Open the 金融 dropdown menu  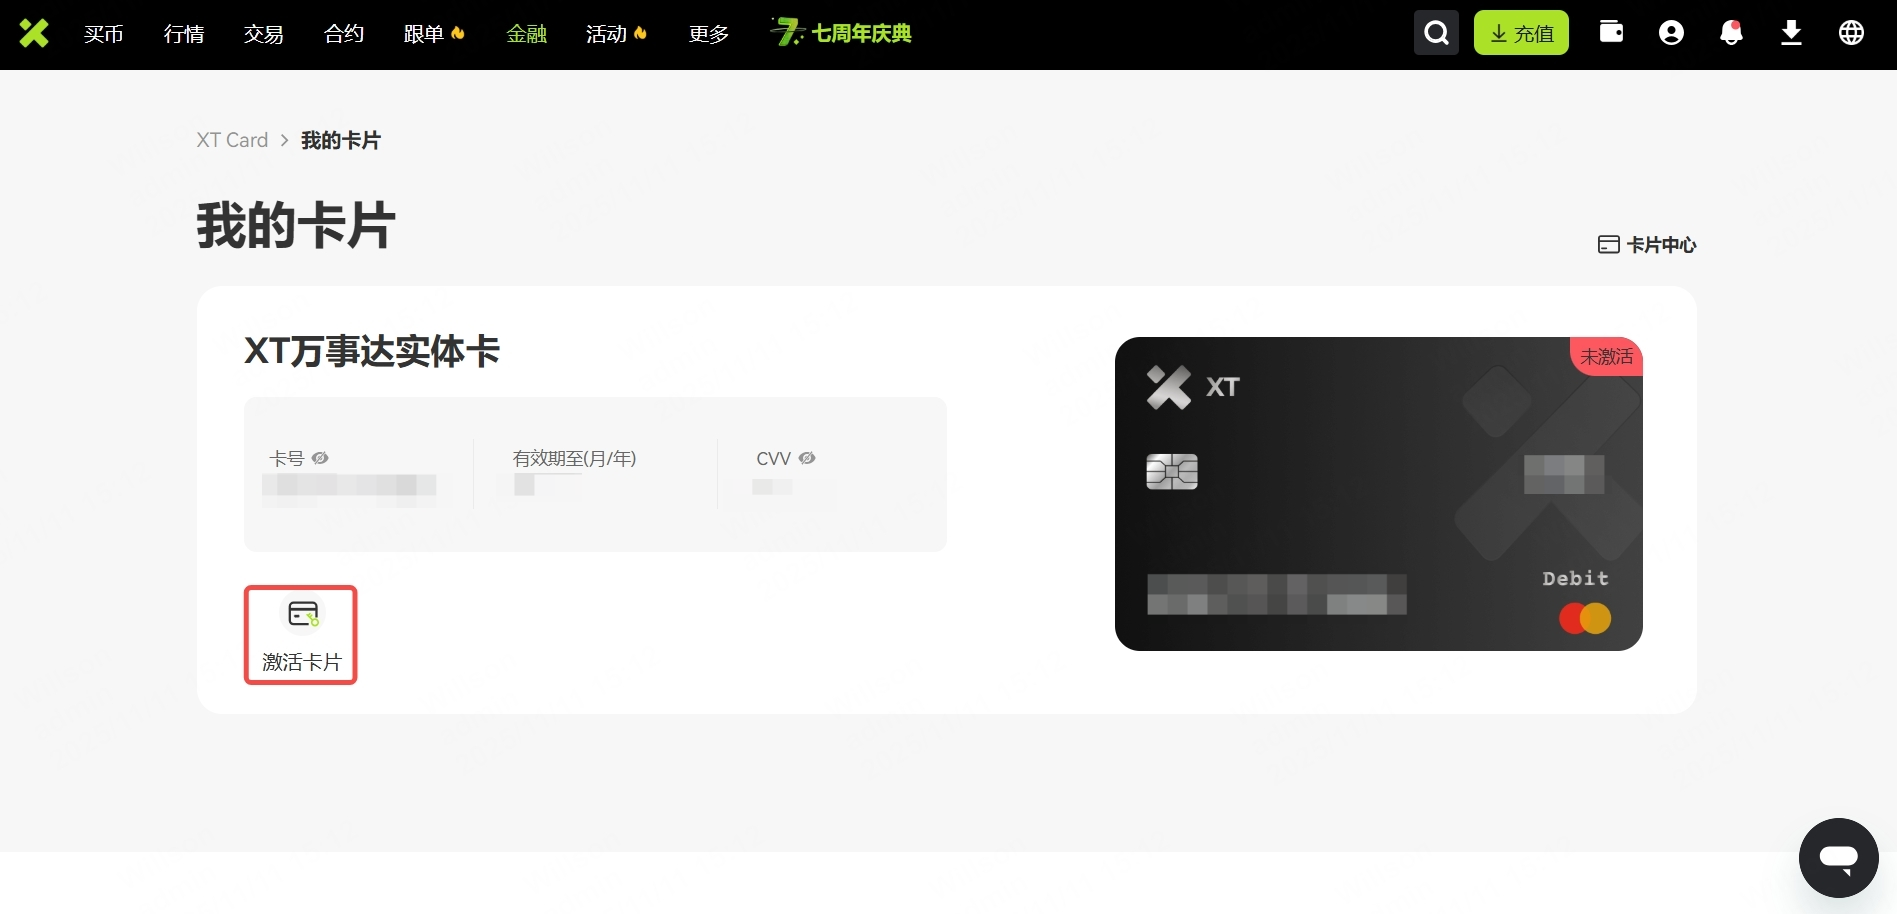pos(526,33)
